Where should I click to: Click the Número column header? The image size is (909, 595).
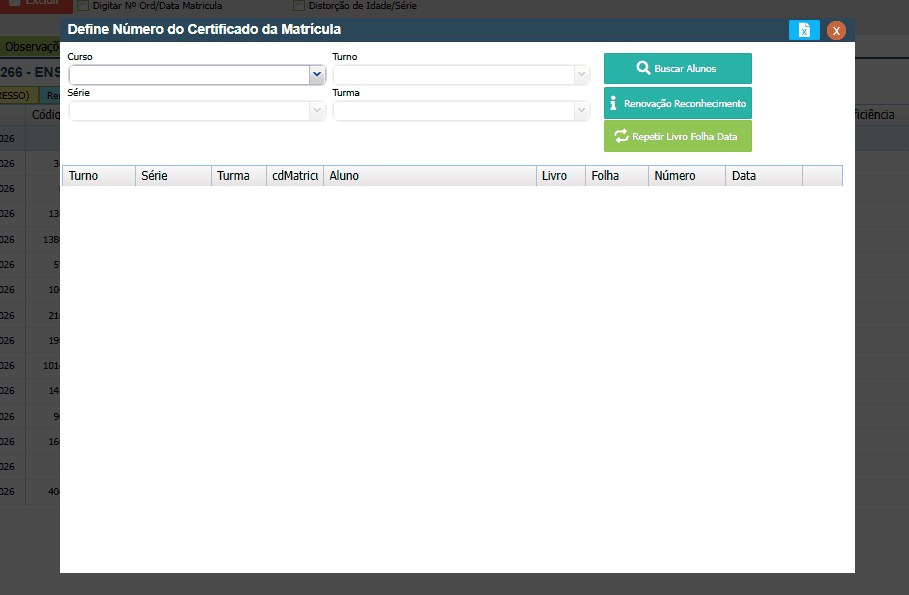tap(687, 176)
